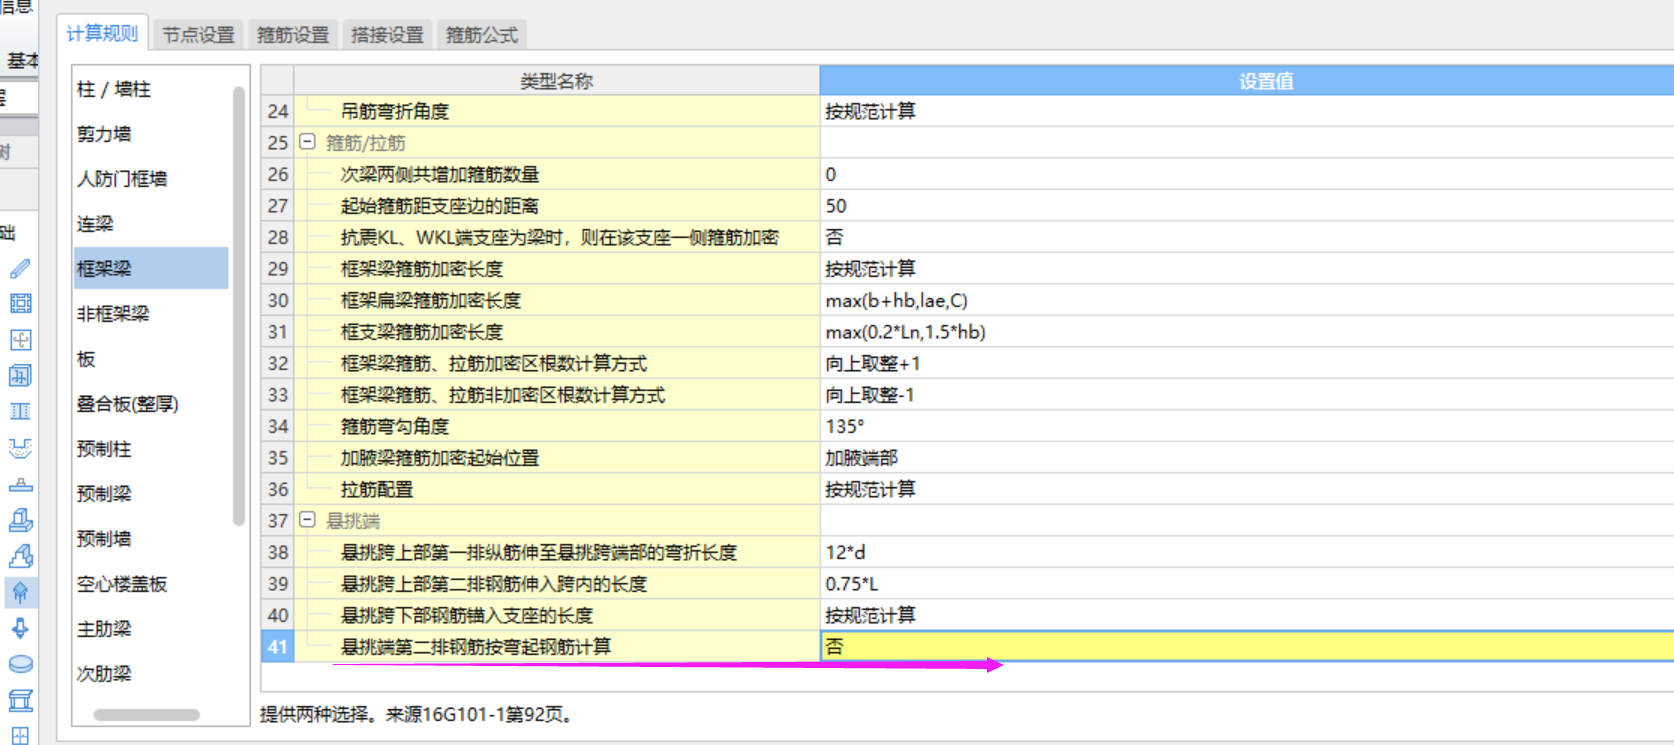Click the sloped block foundation icon

tap(20, 556)
